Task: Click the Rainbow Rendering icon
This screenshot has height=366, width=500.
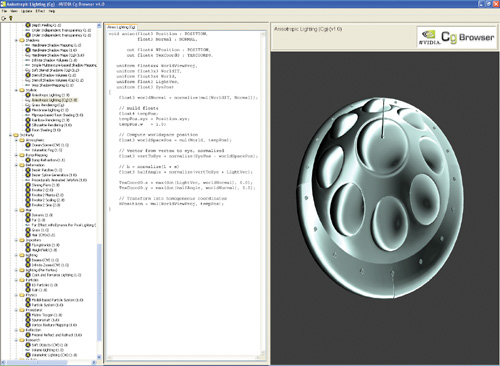Action: coord(28,120)
